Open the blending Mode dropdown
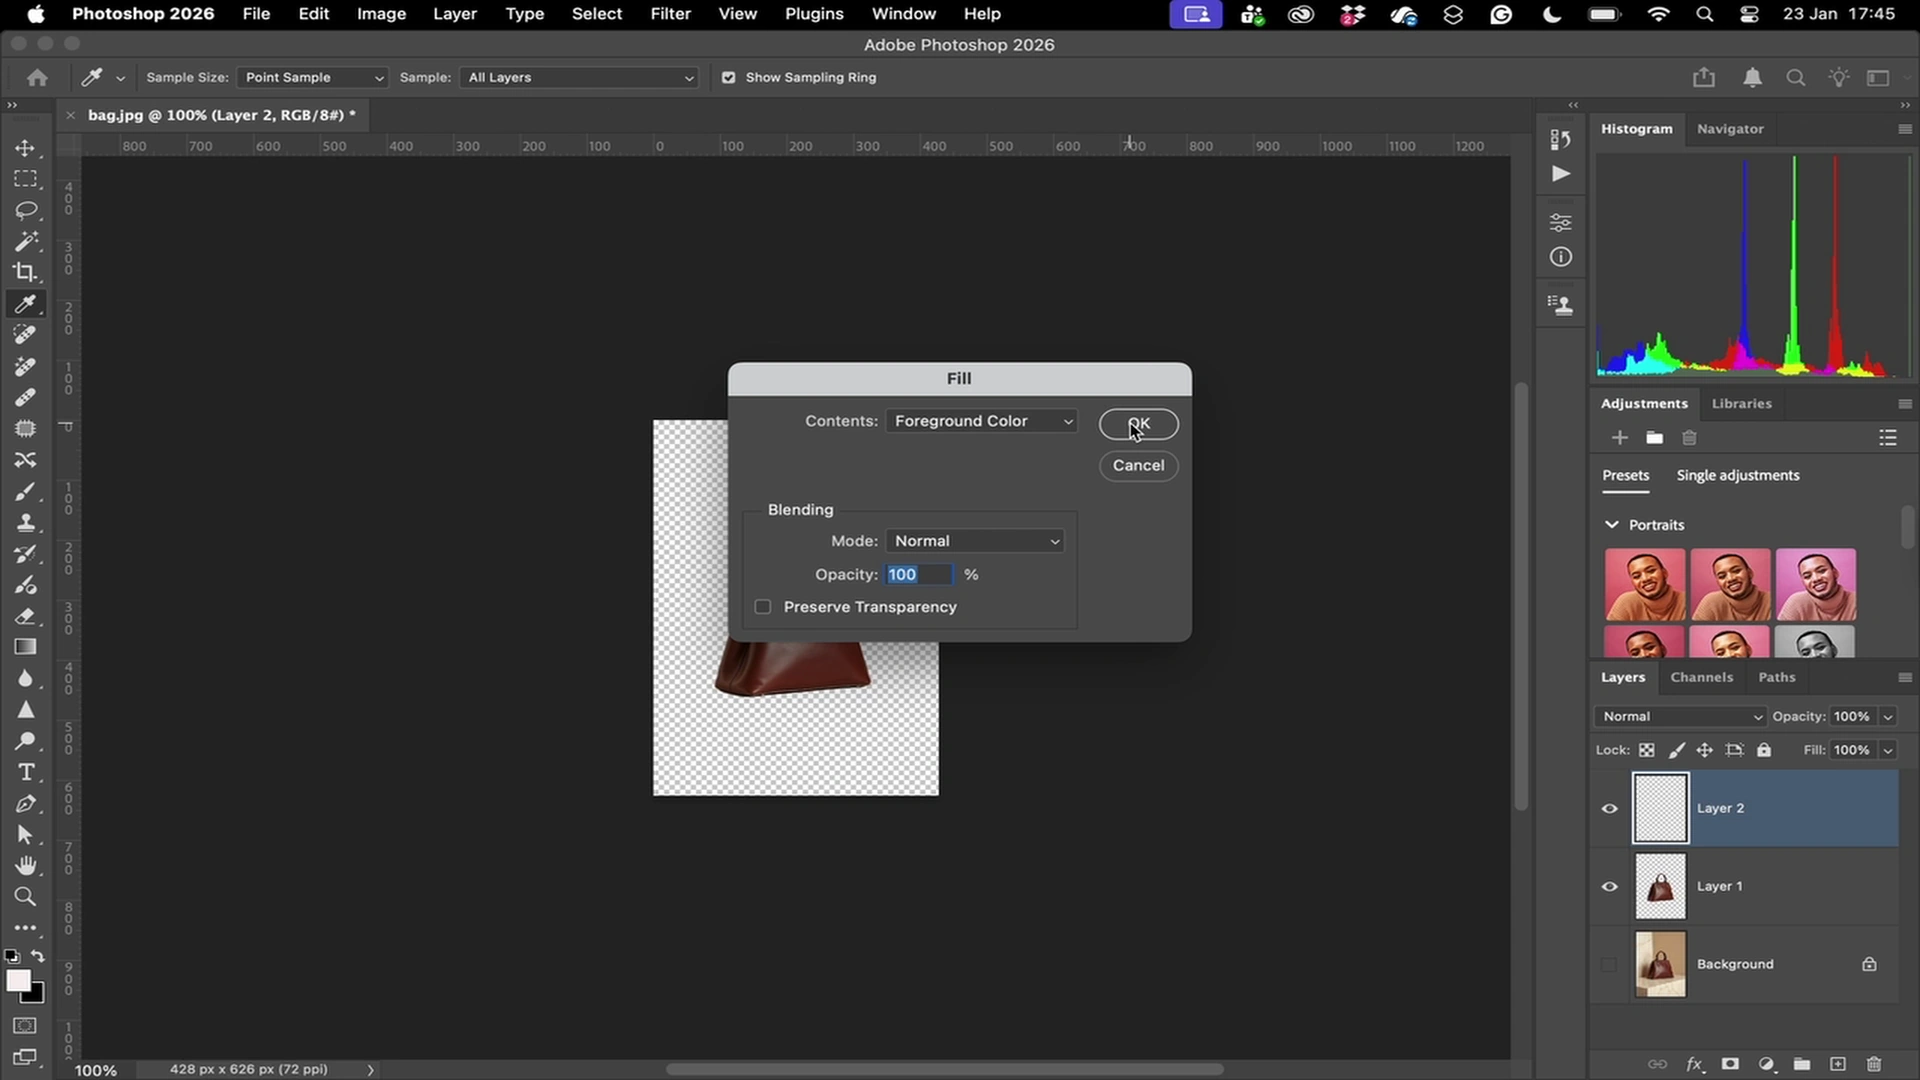The image size is (1920, 1080). (x=974, y=541)
